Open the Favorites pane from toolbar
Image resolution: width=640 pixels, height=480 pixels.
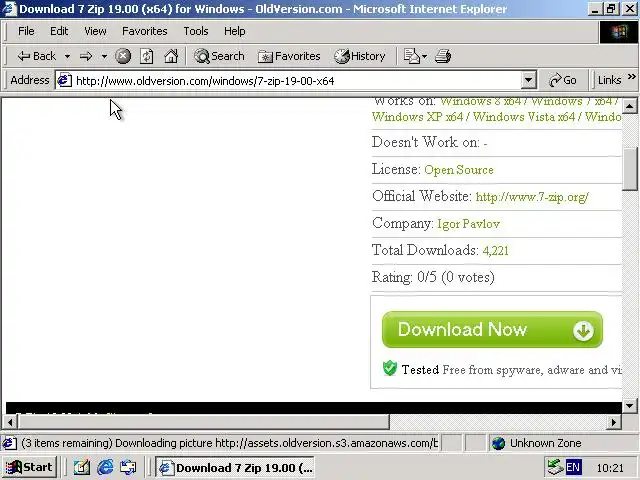289,56
